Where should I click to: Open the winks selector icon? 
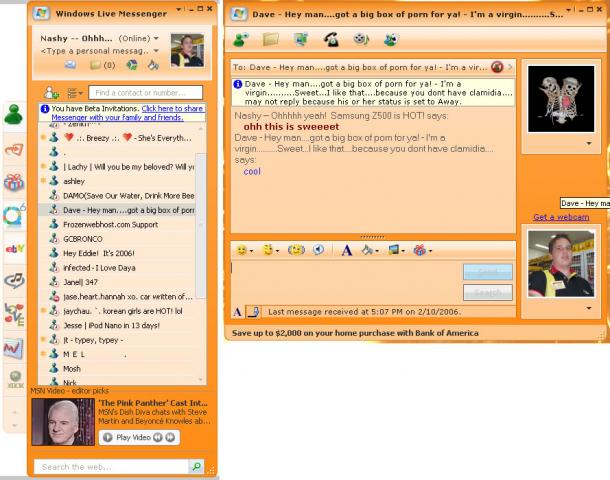tap(268, 250)
